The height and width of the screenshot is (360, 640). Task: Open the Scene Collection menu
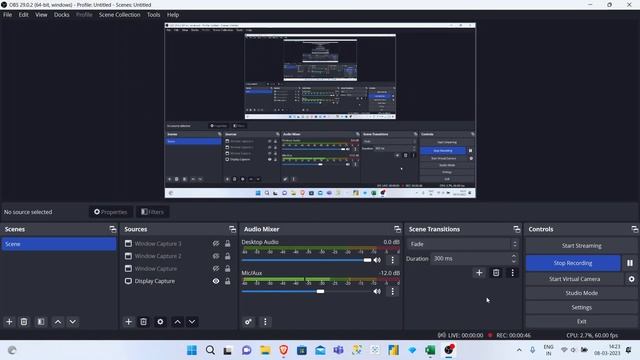120,15
